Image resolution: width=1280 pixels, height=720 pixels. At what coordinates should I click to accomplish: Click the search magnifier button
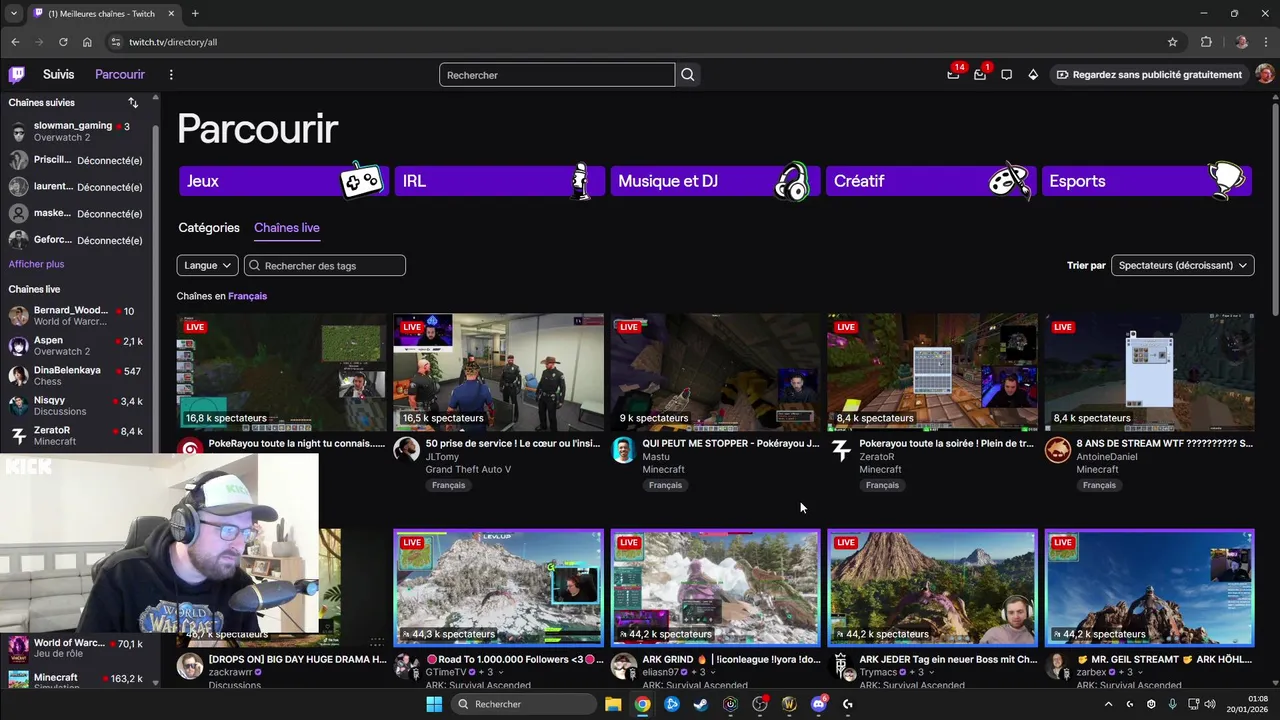(x=688, y=74)
